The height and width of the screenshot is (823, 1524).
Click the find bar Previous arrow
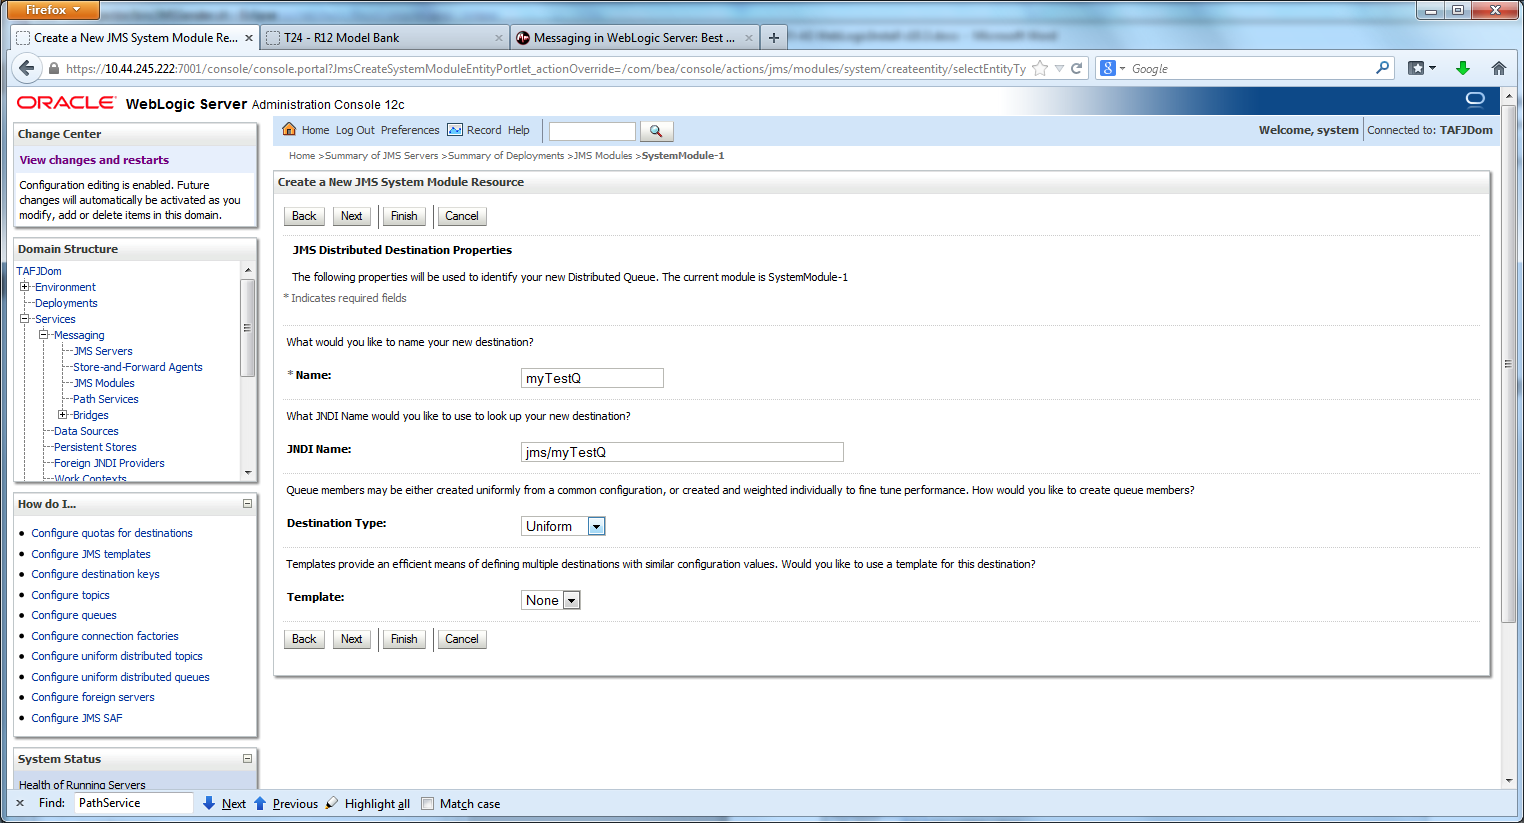click(260, 803)
